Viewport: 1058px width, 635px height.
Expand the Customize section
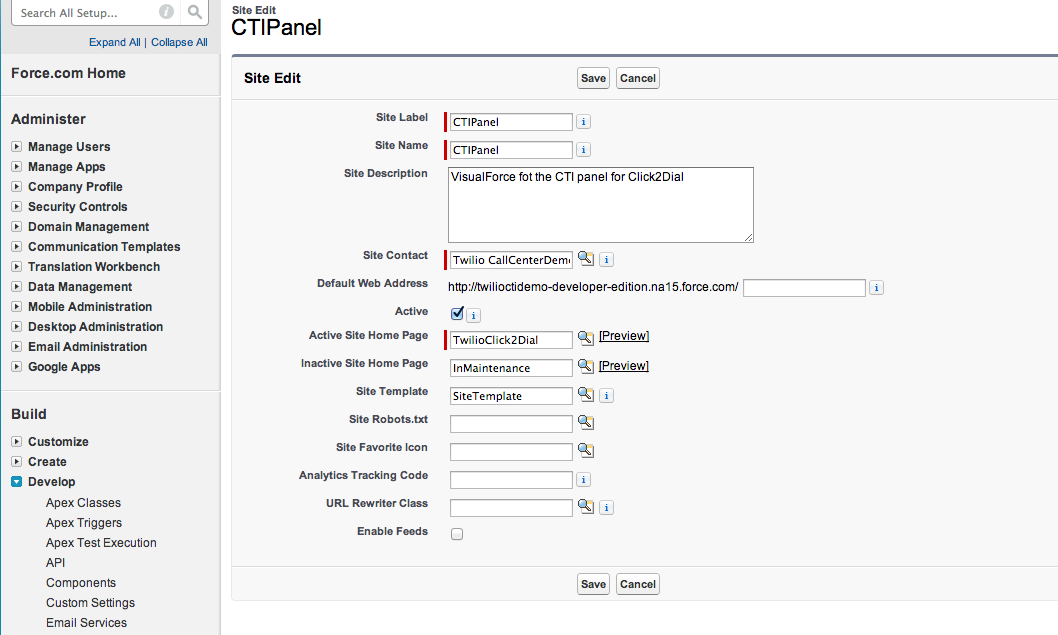16,441
